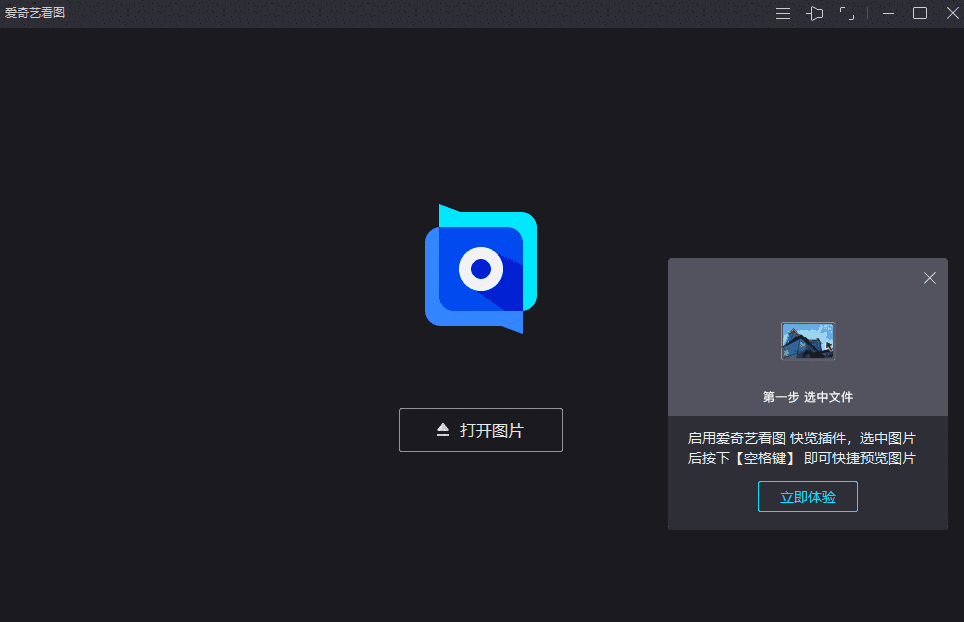Close the 爱奇艺看图 application
This screenshot has height=622, width=964.
click(x=951, y=13)
